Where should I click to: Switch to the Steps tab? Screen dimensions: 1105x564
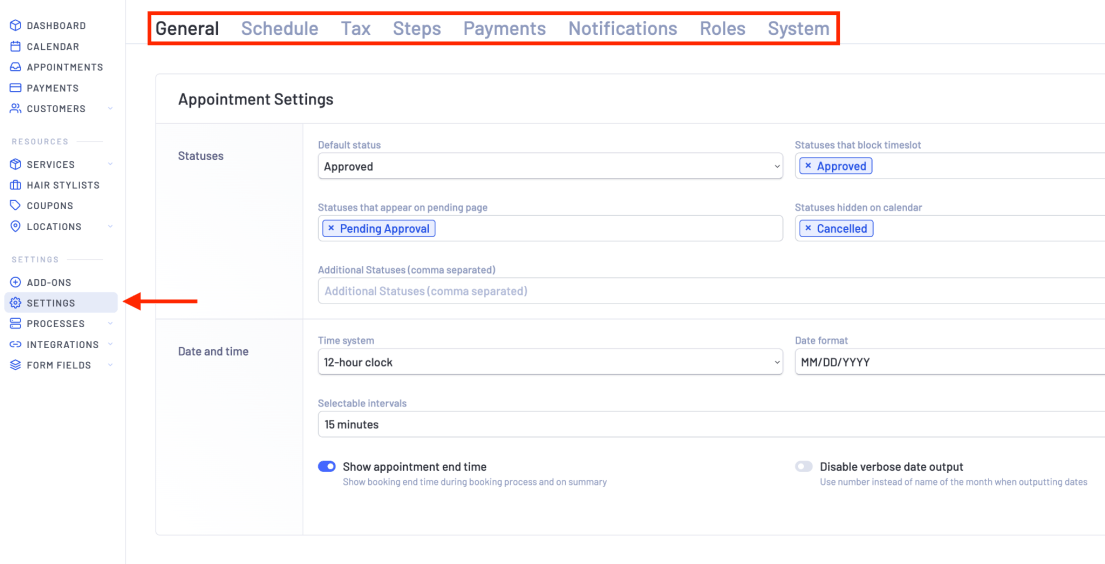tap(417, 28)
